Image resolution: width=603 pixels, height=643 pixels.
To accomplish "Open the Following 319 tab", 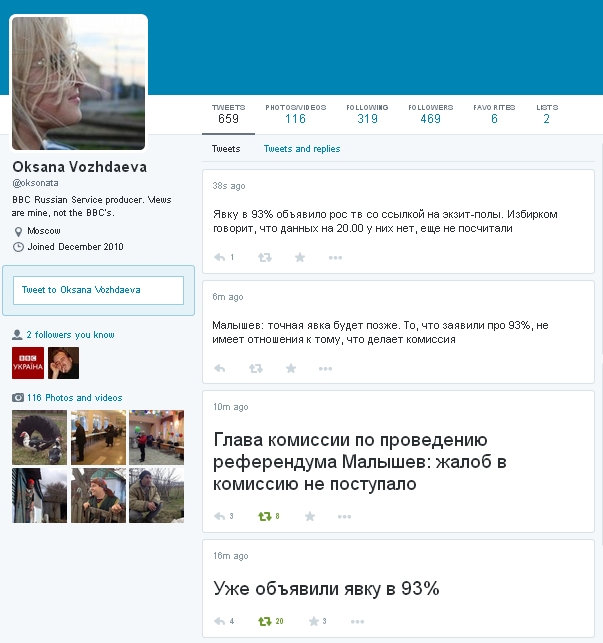I will point(367,114).
